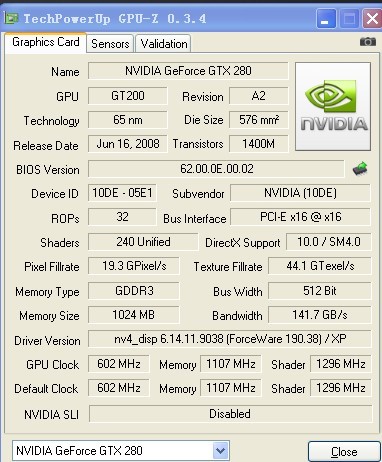This screenshot has height=462, width=382.
Task: Click the Revision field showing A2
Action: [259, 96]
